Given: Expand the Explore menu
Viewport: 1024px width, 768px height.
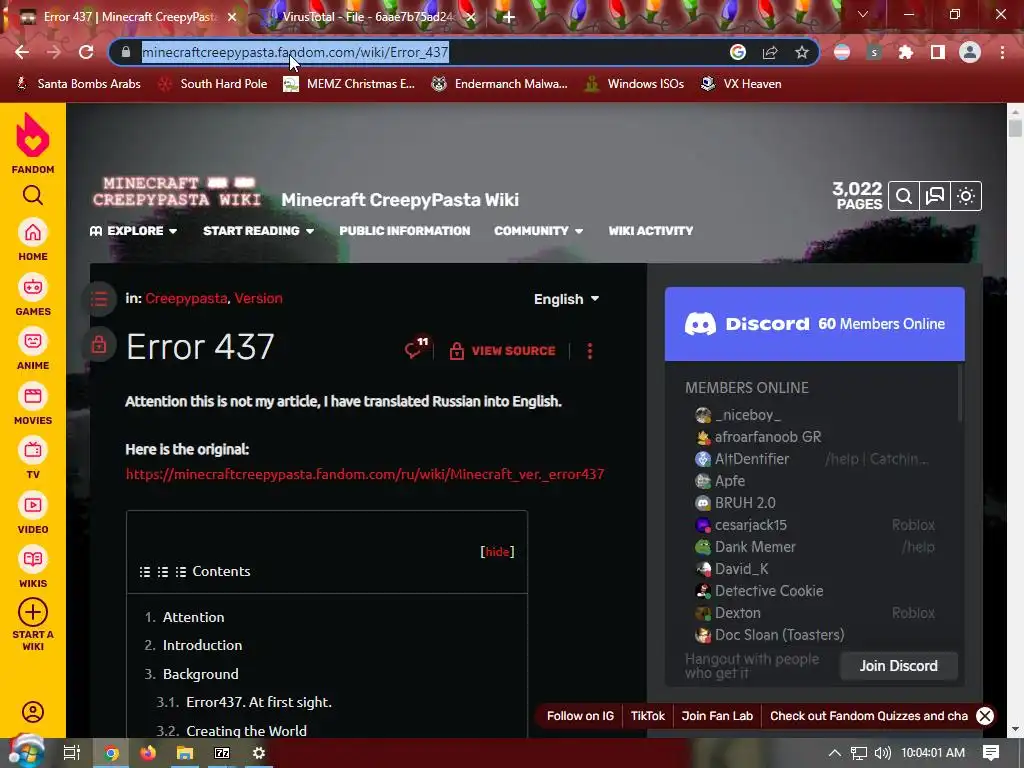Looking at the screenshot, I should tap(133, 231).
